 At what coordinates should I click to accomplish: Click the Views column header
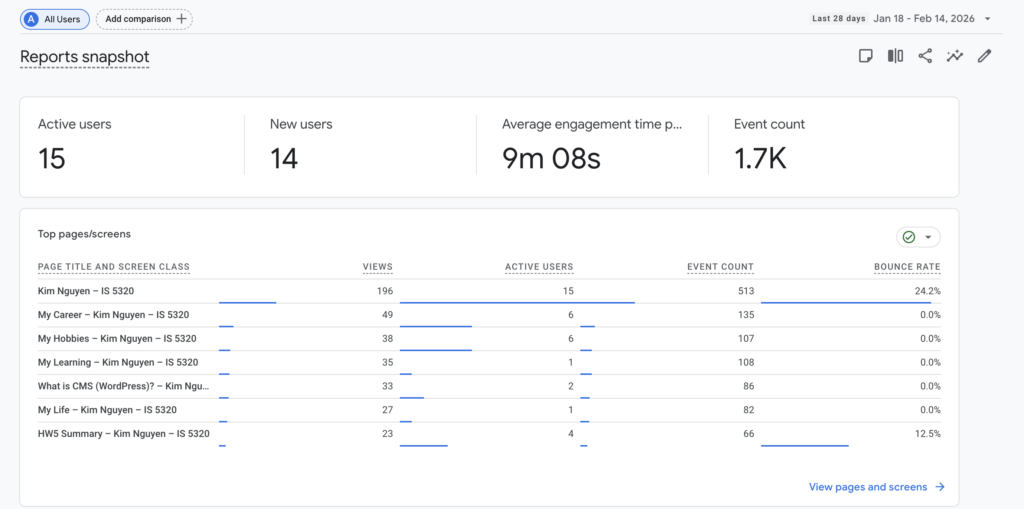coord(377,267)
